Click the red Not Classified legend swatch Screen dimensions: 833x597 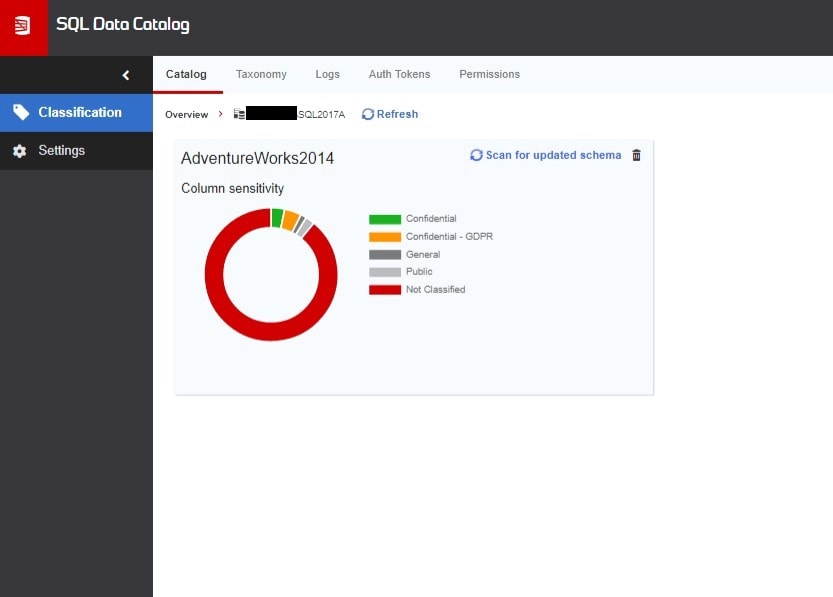[385, 290]
